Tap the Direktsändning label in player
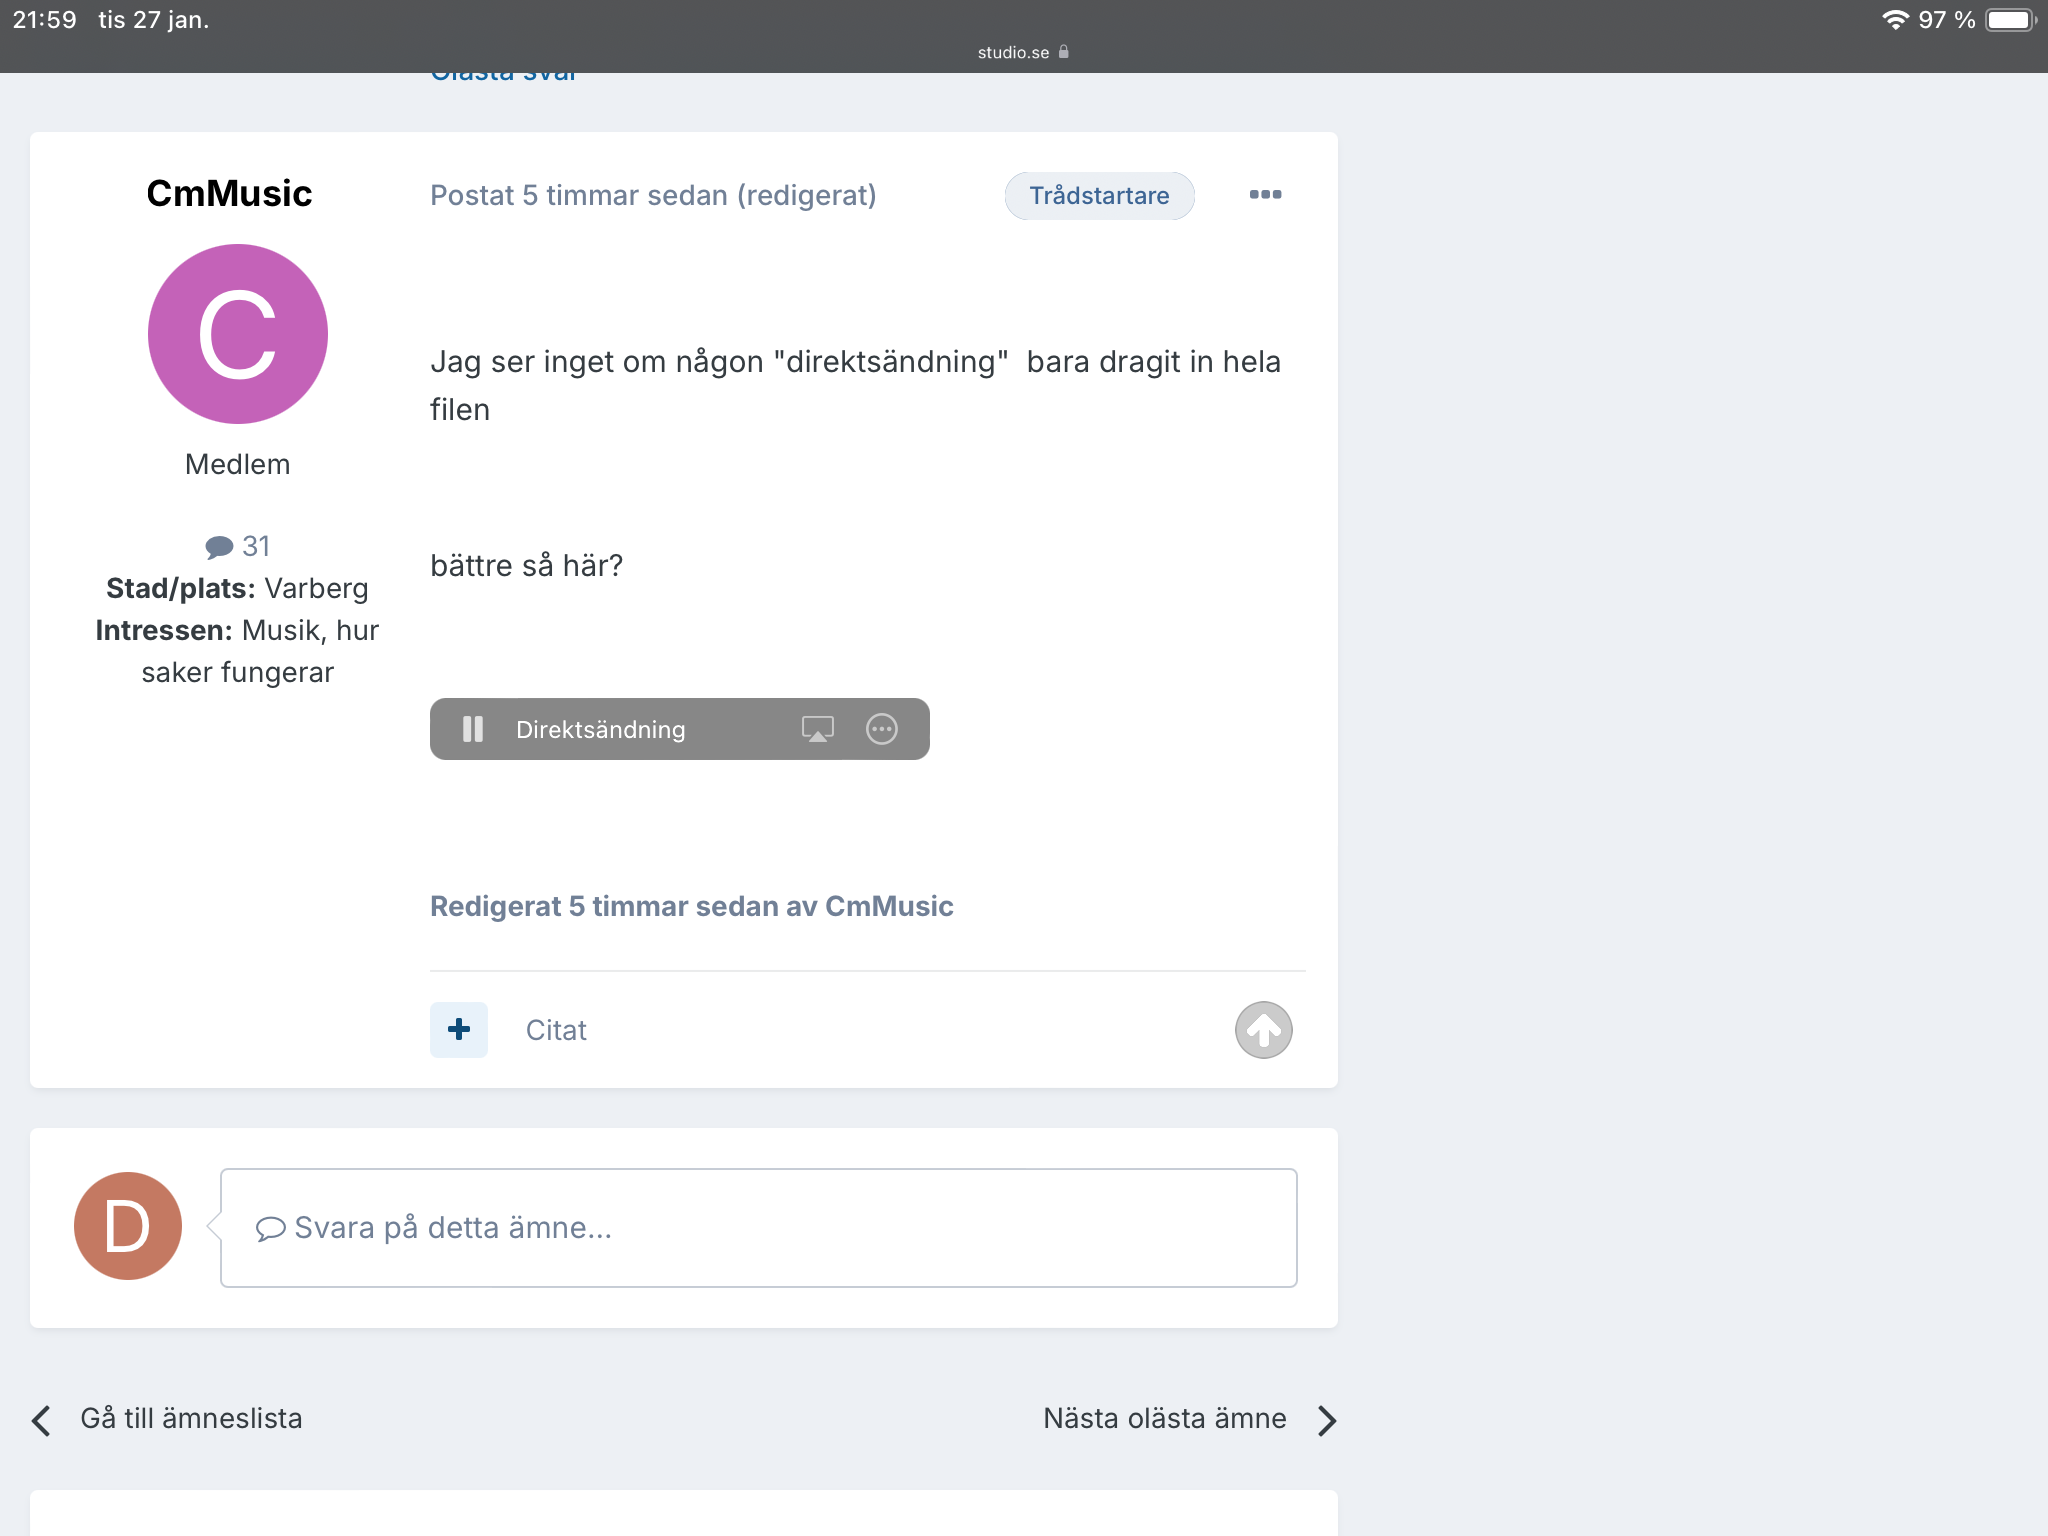 601,730
